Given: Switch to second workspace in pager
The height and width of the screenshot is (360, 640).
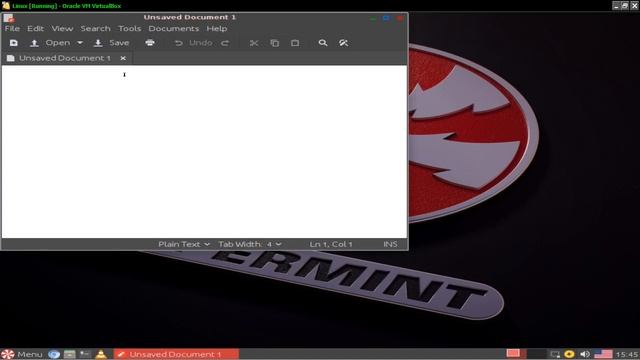Looking at the screenshot, I should click(536, 353).
